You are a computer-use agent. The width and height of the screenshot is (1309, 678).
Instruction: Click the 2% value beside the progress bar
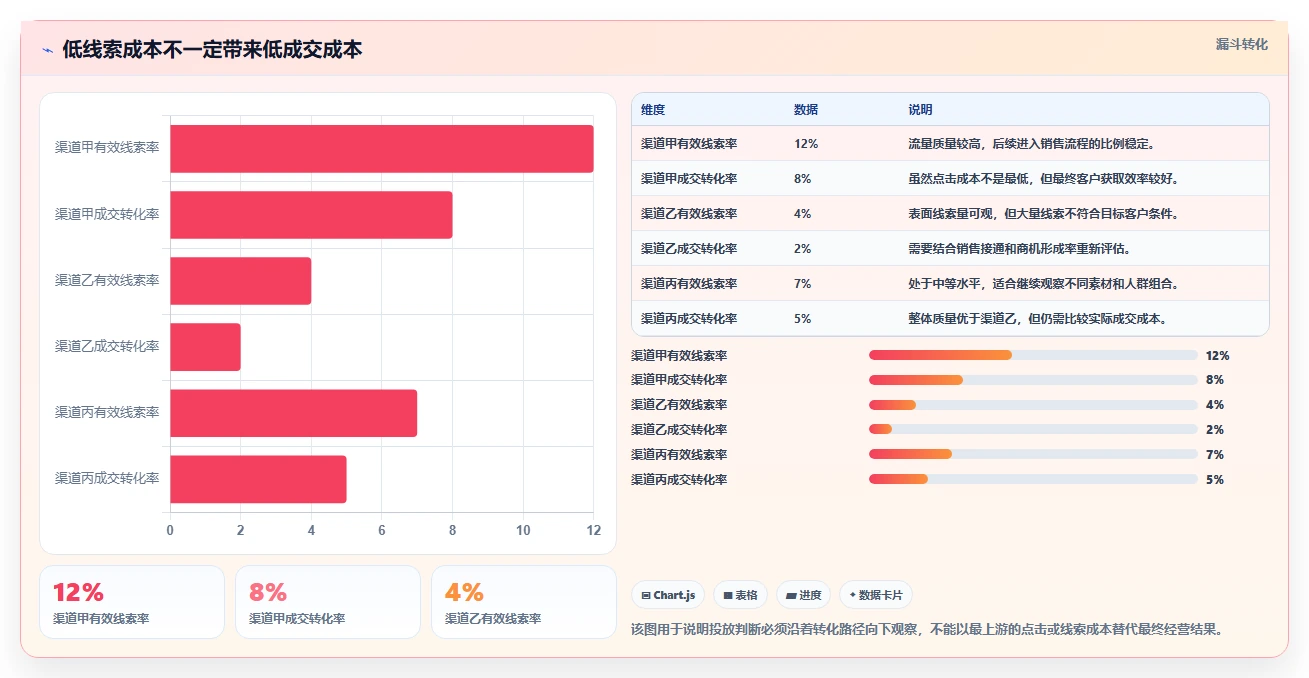click(1214, 430)
